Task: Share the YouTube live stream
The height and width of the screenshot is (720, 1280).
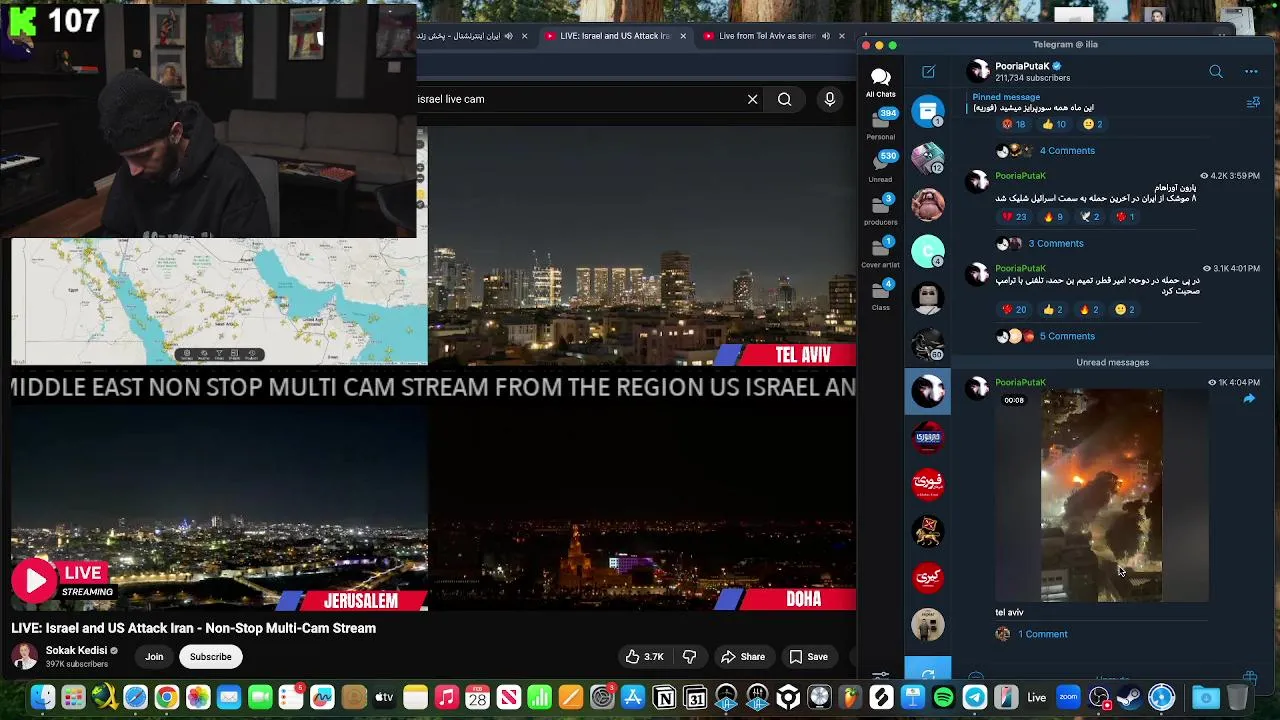Action: coord(743,657)
